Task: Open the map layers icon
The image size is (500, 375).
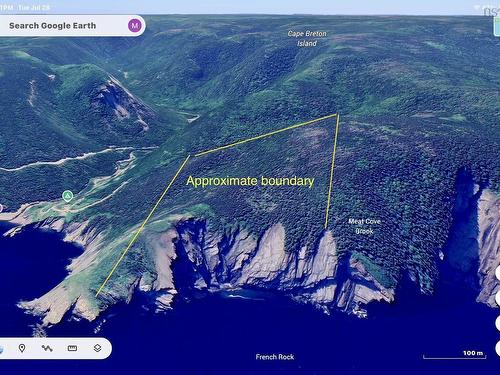Action: (x=97, y=348)
